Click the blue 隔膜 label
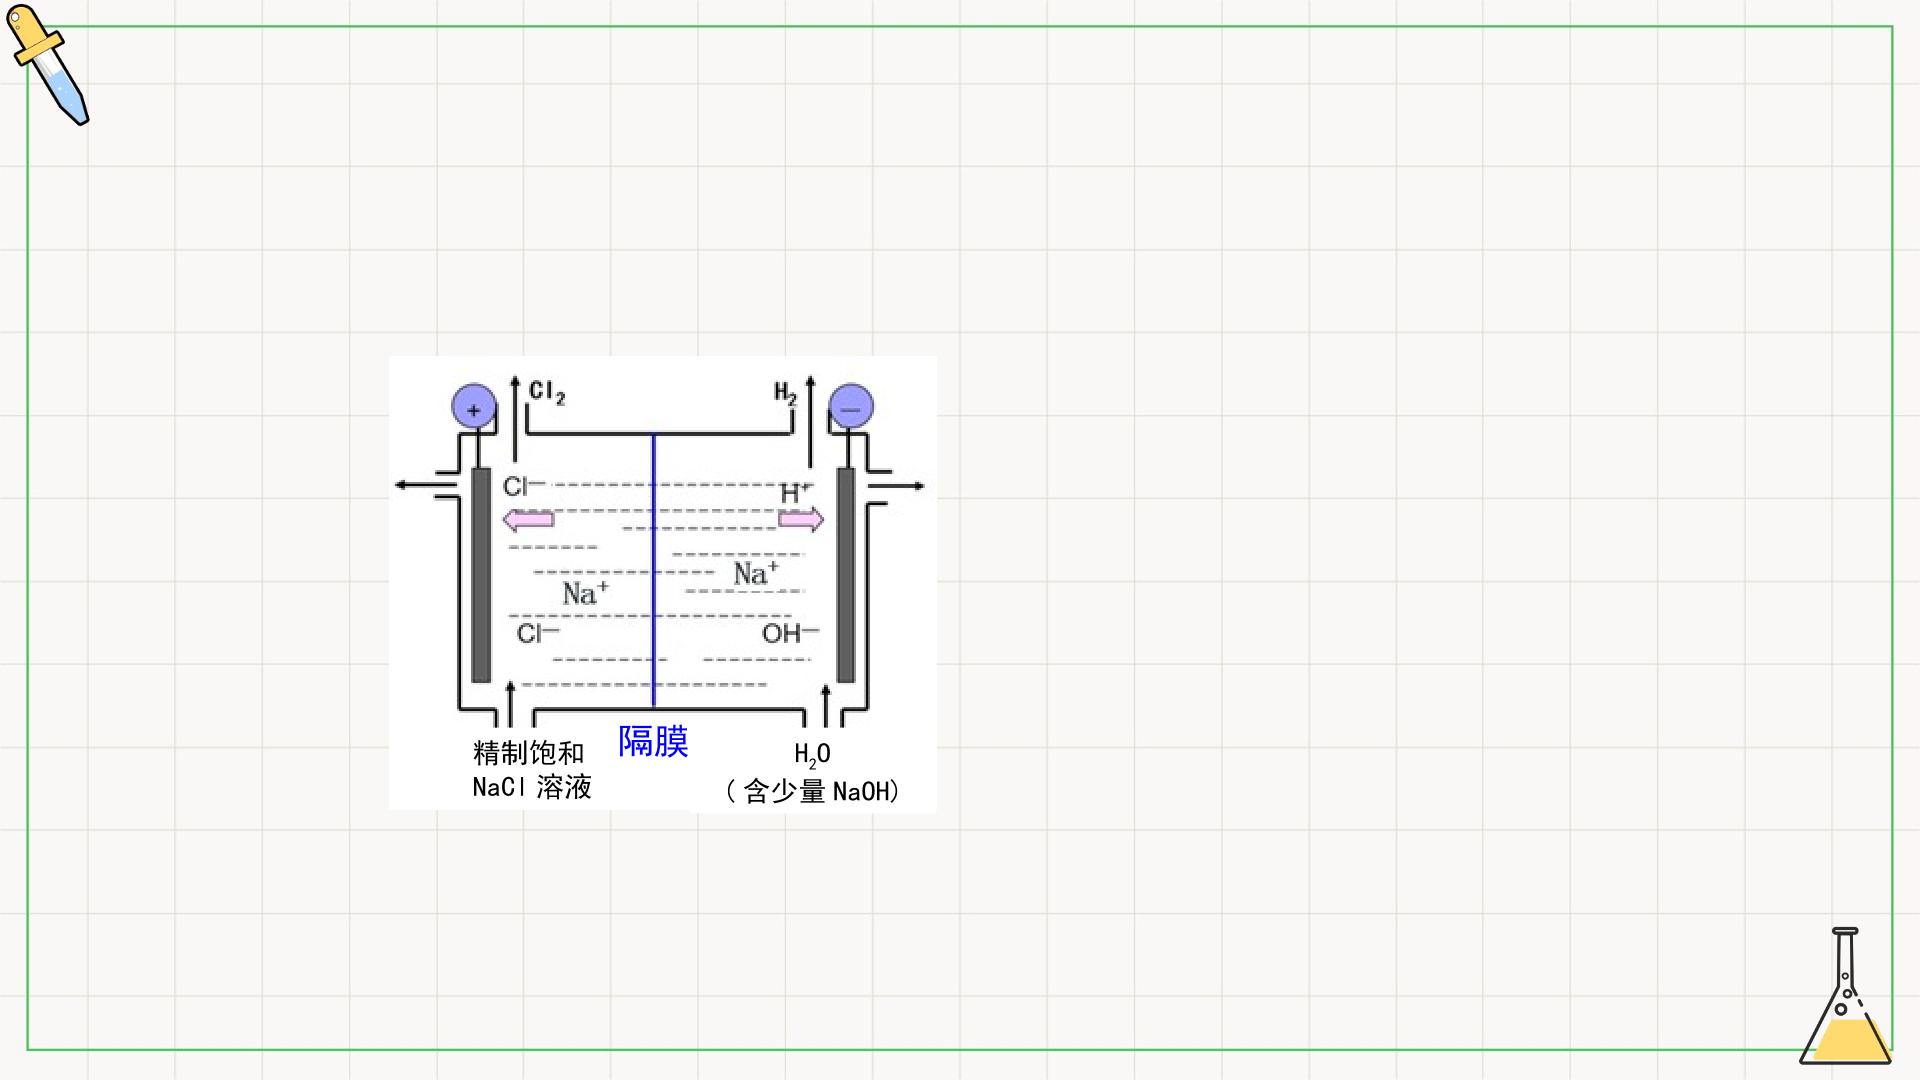The width and height of the screenshot is (1920, 1080). click(x=653, y=741)
